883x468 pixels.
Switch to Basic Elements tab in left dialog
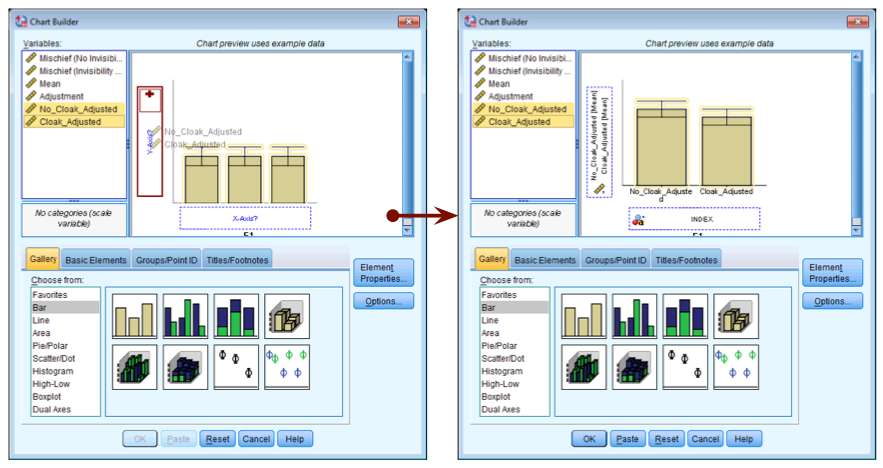point(96,260)
